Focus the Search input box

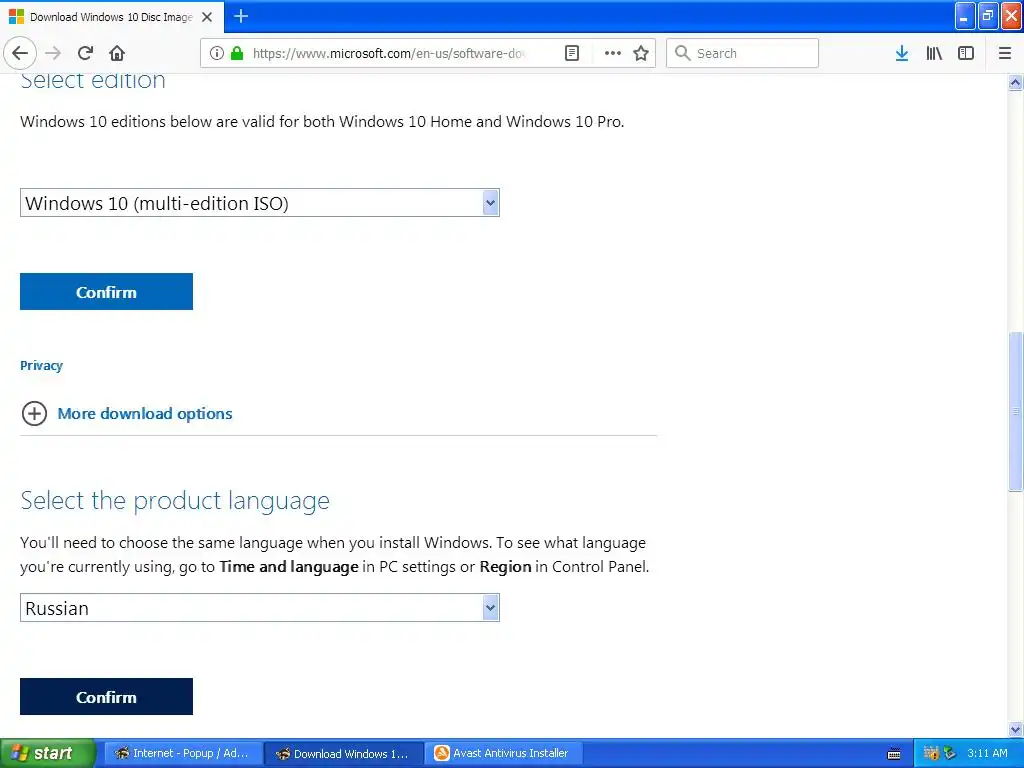pos(742,53)
